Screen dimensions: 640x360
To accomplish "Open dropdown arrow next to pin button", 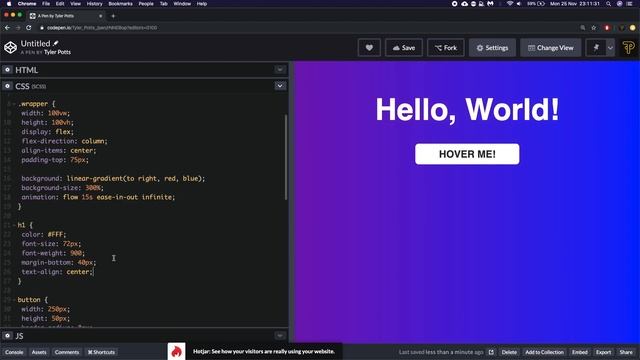I will pyautogui.click(x=610, y=48).
